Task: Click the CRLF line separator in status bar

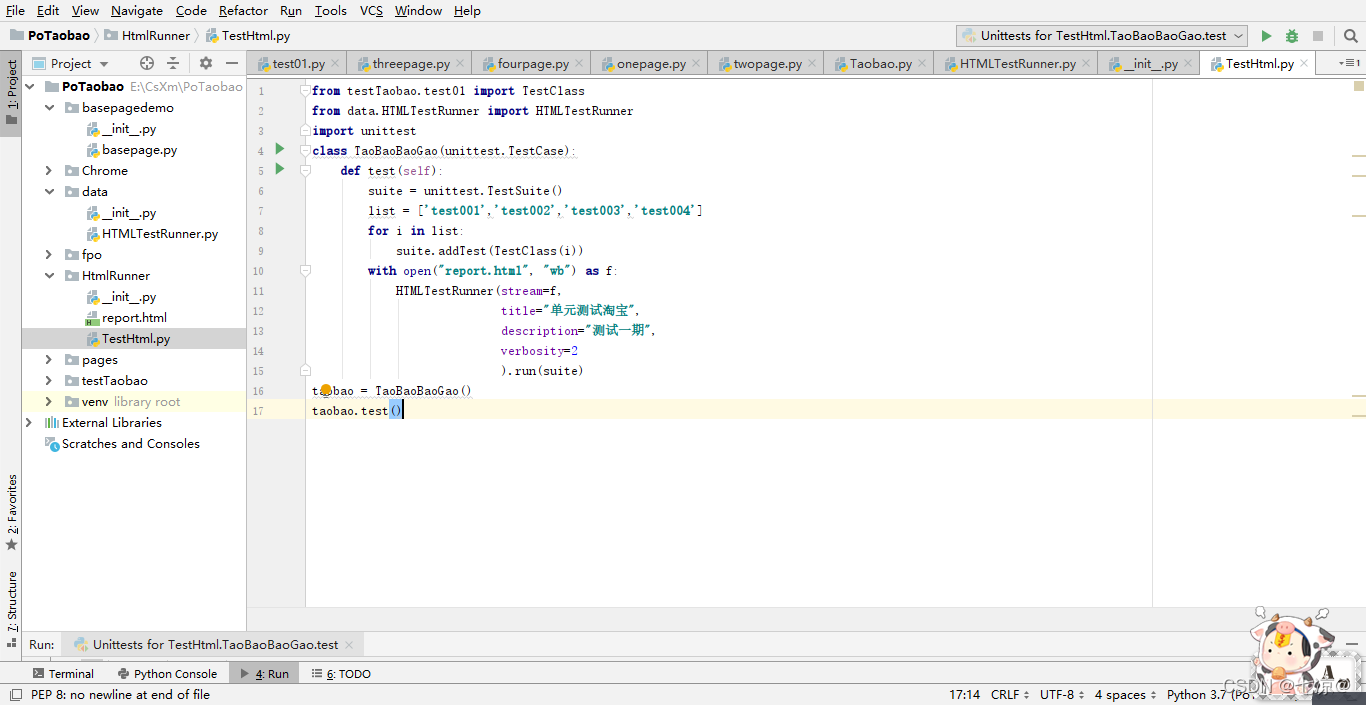Action: click(x=1010, y=695)
